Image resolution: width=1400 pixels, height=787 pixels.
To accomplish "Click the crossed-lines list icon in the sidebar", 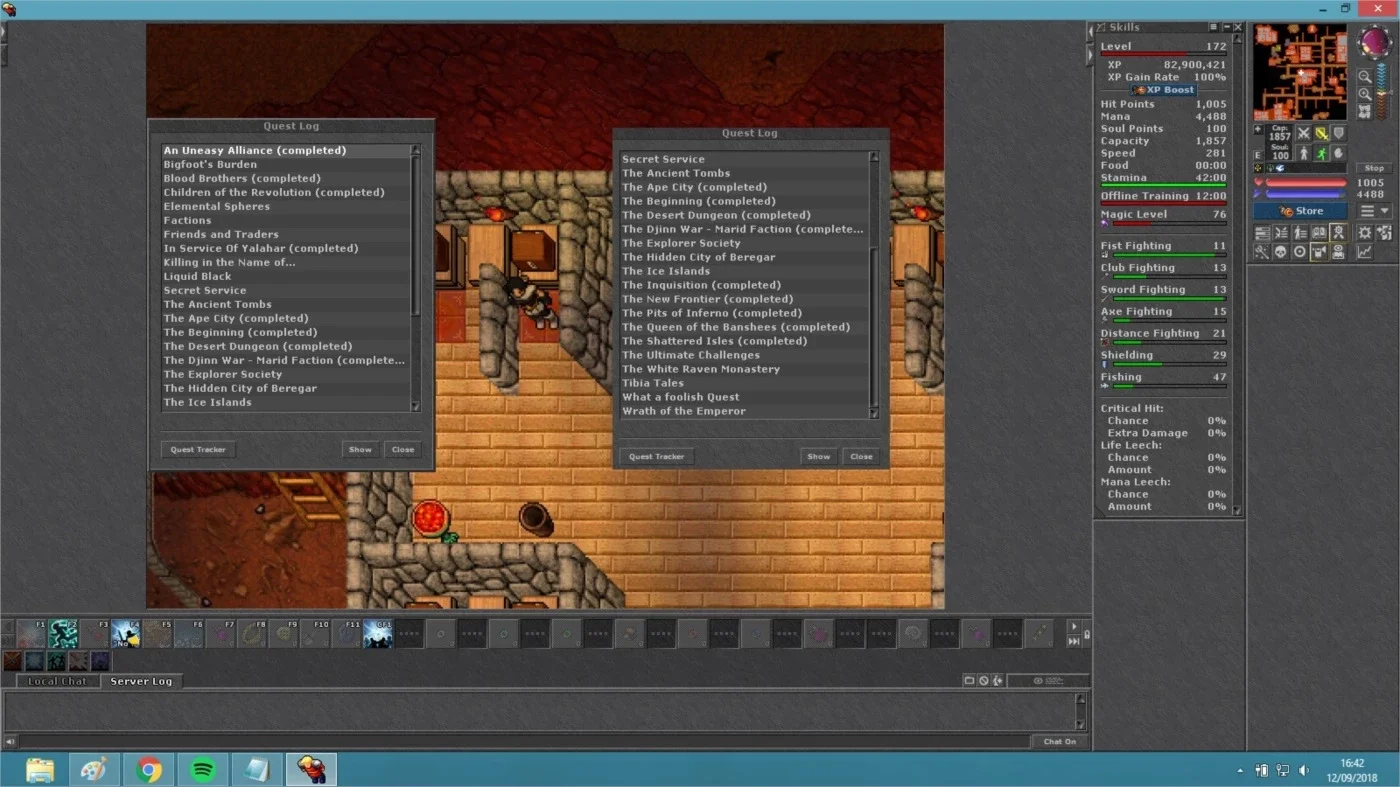I will [x=1281, y=232].
